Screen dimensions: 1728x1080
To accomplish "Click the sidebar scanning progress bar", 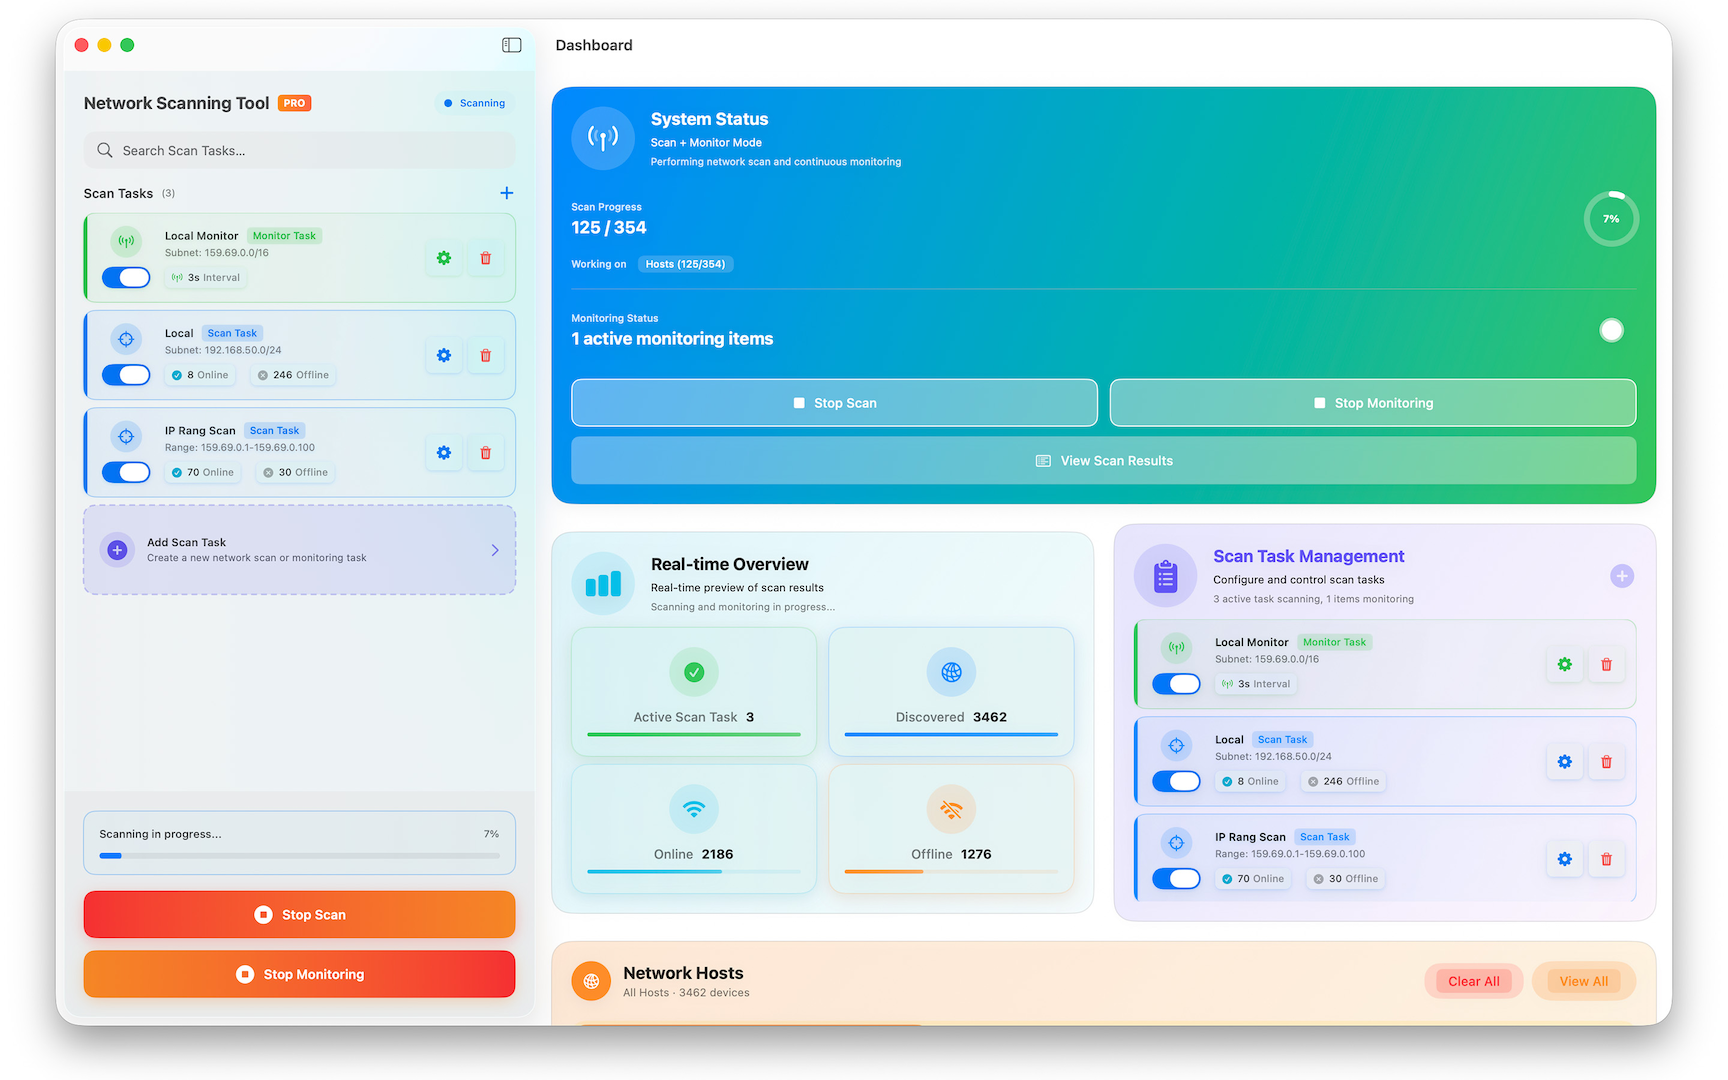I will click(299, 856).
